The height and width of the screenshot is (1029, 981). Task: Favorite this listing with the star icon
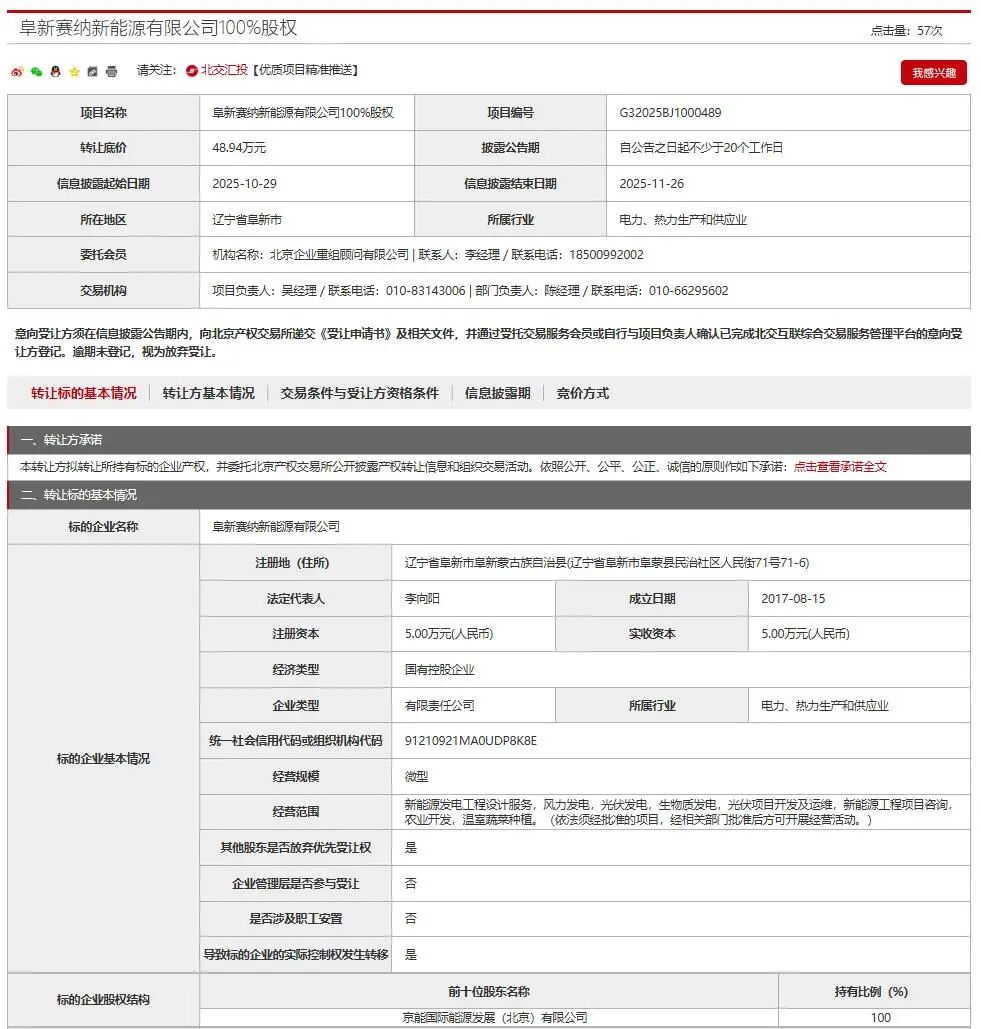(x=73, y=70)
